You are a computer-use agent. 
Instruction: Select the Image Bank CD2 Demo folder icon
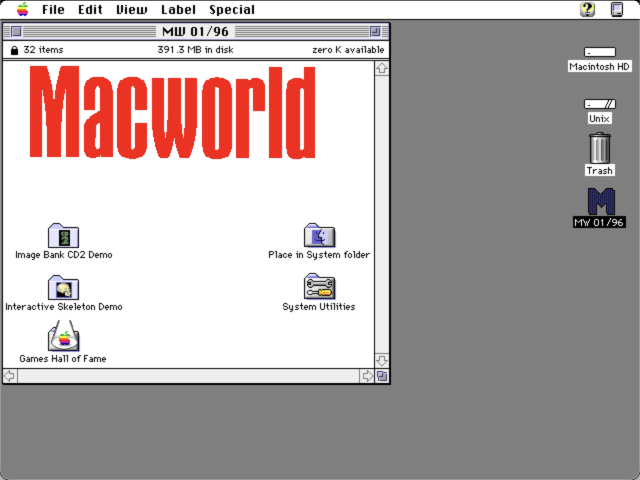63,235
